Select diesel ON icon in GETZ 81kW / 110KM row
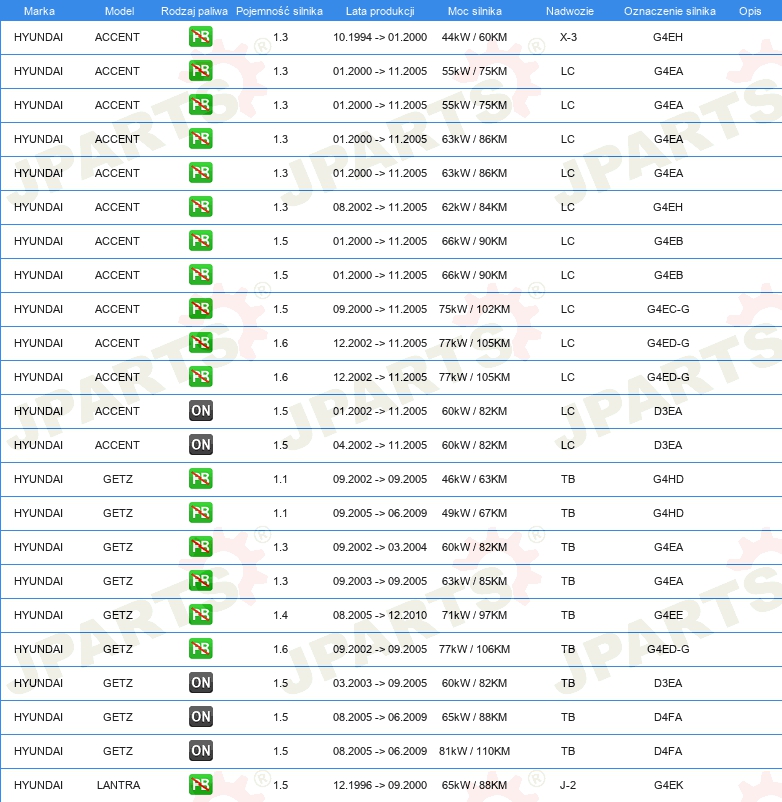This screenshot has height=802, width=782. (200, 751)
